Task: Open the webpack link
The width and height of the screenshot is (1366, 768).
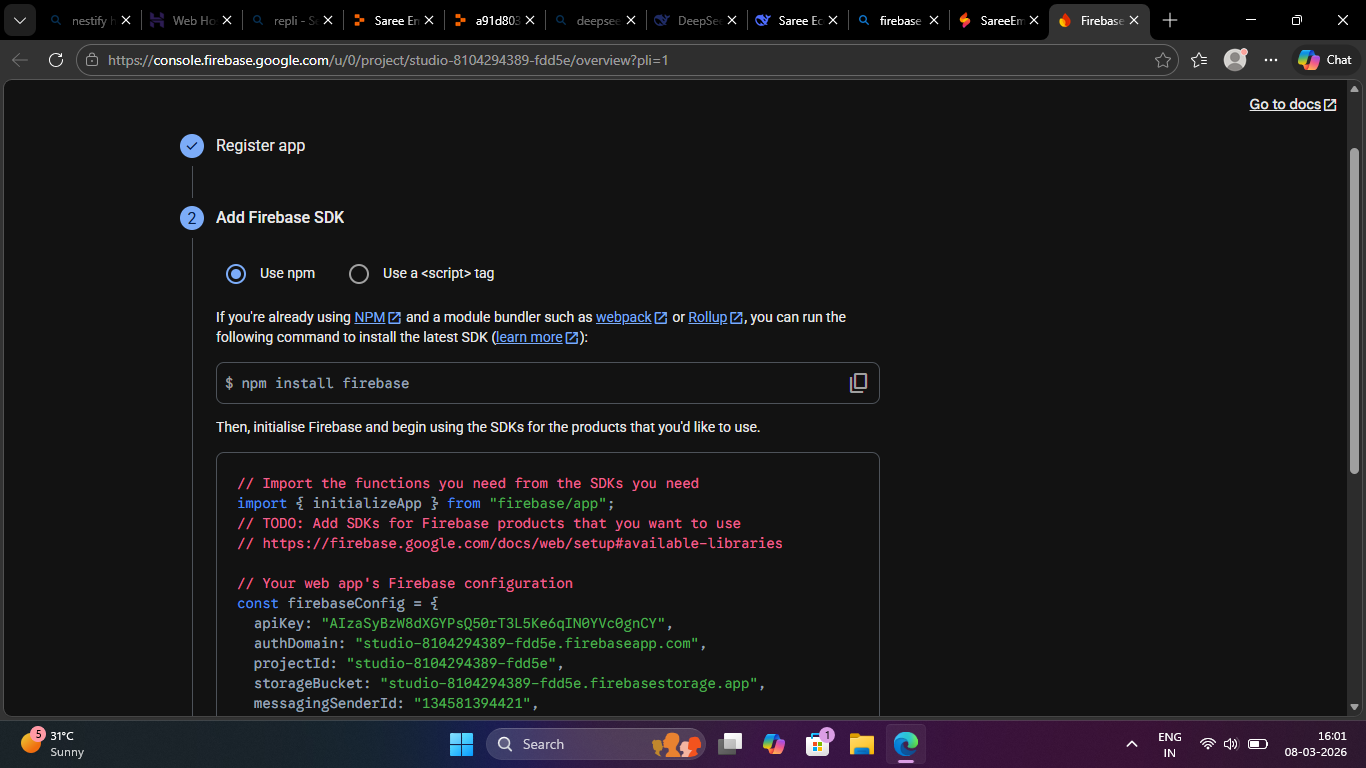Action: (x=623, y=317)
